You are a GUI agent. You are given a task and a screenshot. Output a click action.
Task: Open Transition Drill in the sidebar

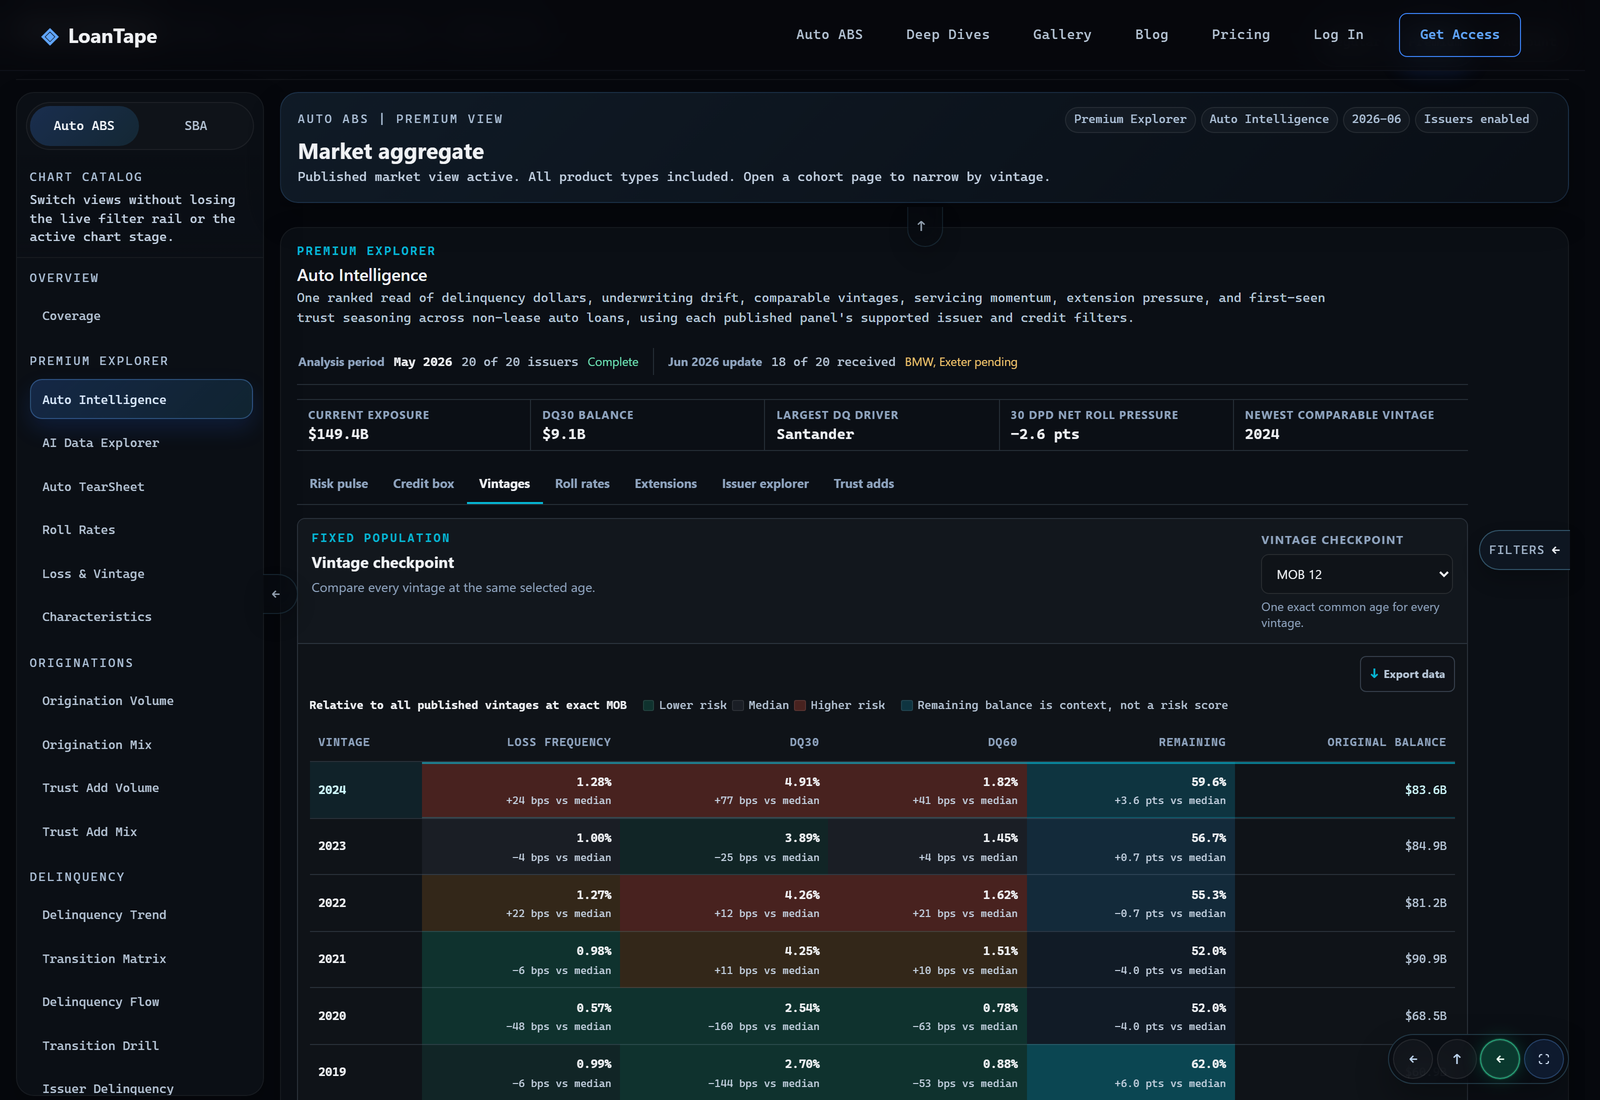[x=141, y=1046]
